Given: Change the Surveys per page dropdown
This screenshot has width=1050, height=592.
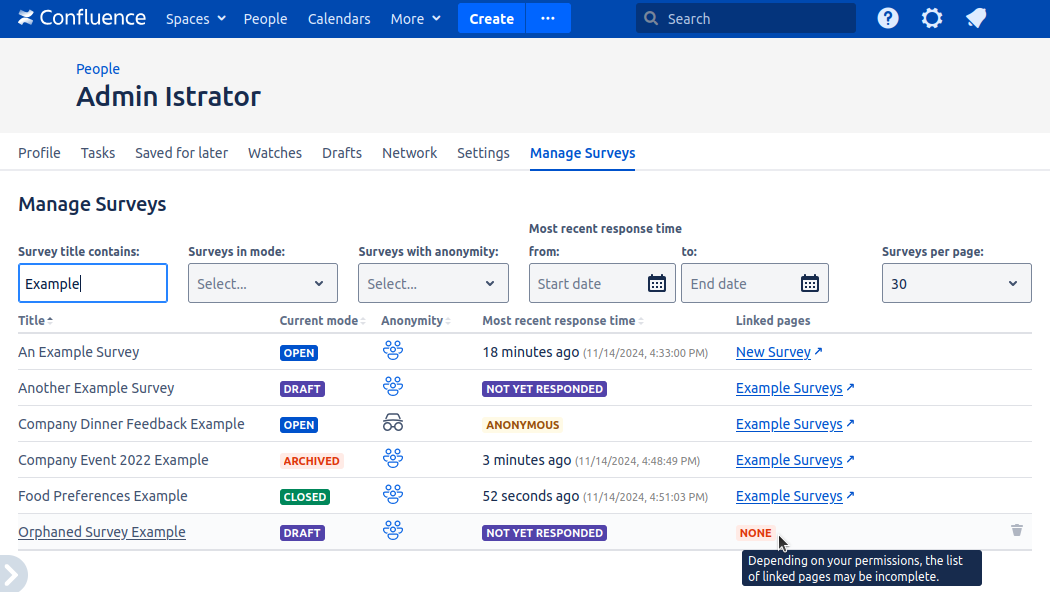Looking at the screenshot, I should click(x=955, y=283).
